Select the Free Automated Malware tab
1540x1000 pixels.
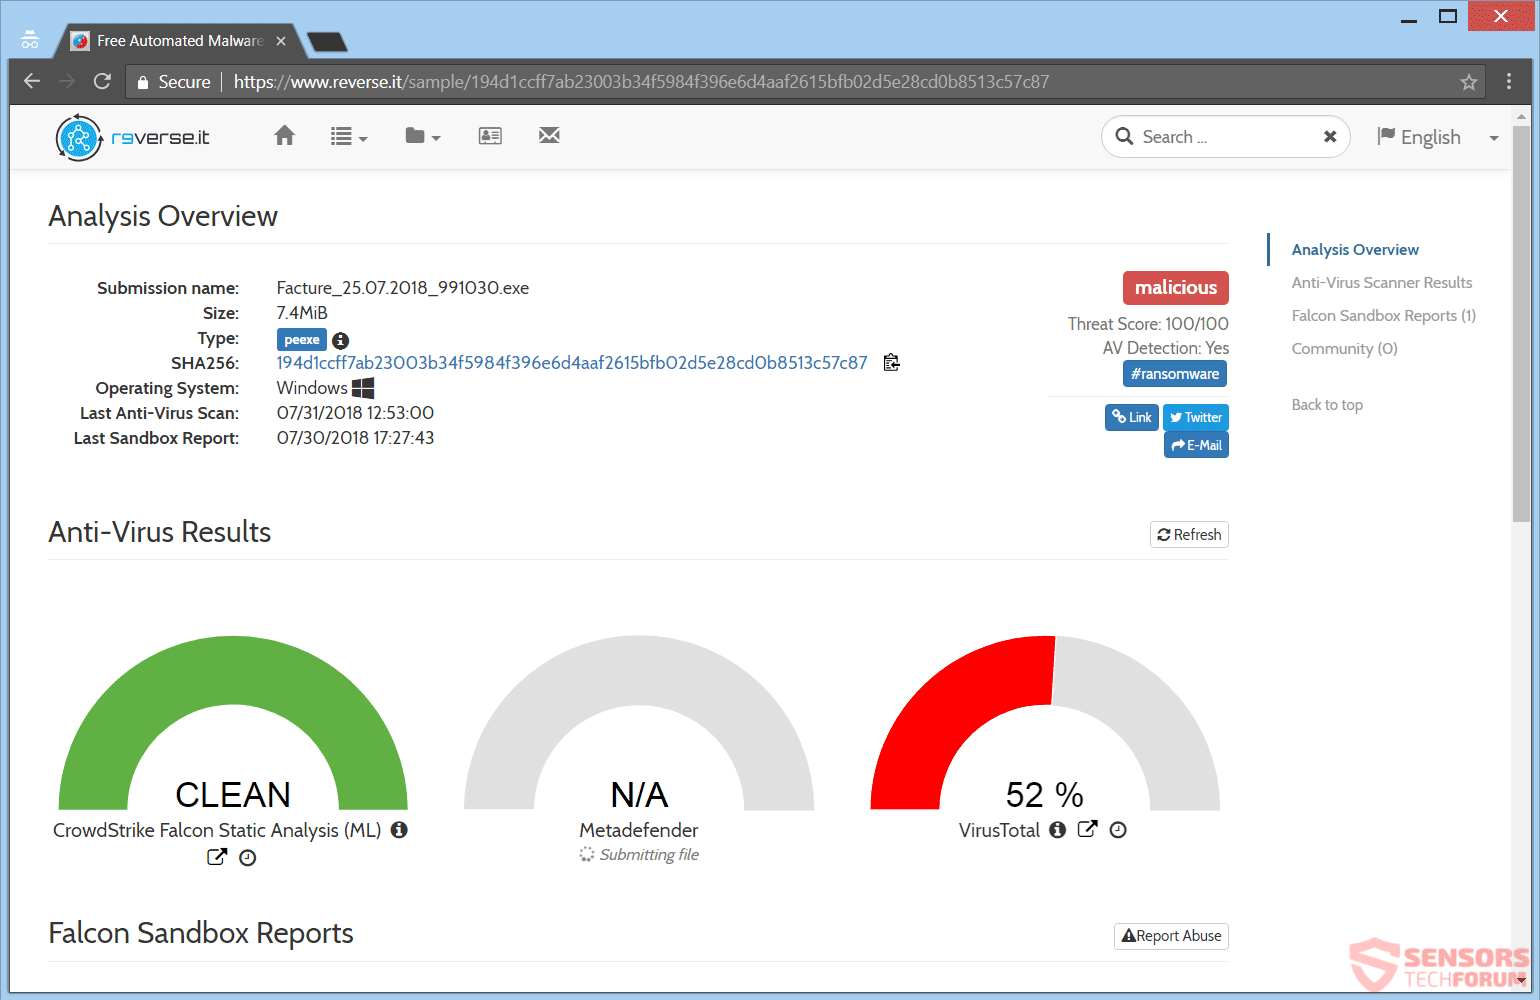180,41
